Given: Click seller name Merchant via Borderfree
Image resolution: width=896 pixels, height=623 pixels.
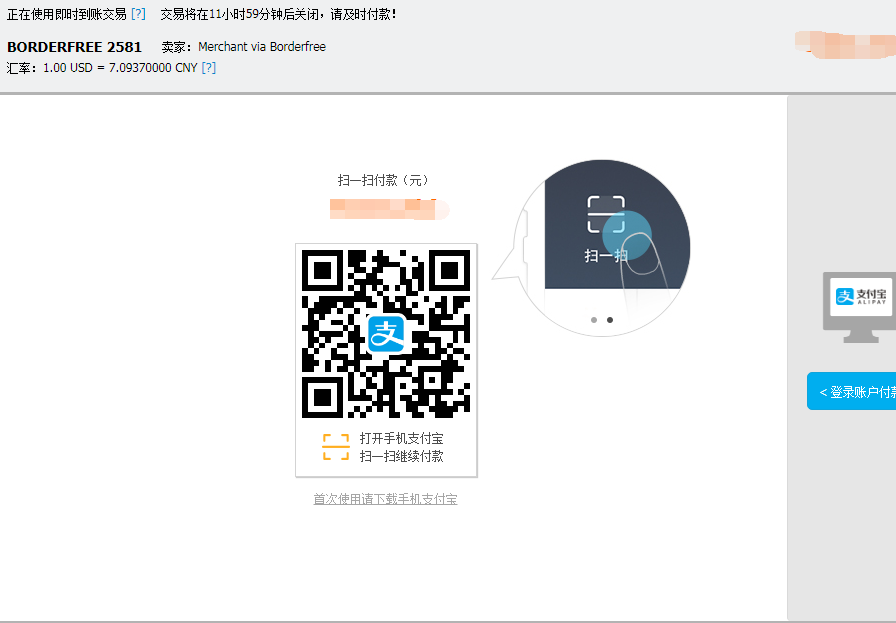Looking at the screenshot, I should pyautogui.click(x=262, y=47).
